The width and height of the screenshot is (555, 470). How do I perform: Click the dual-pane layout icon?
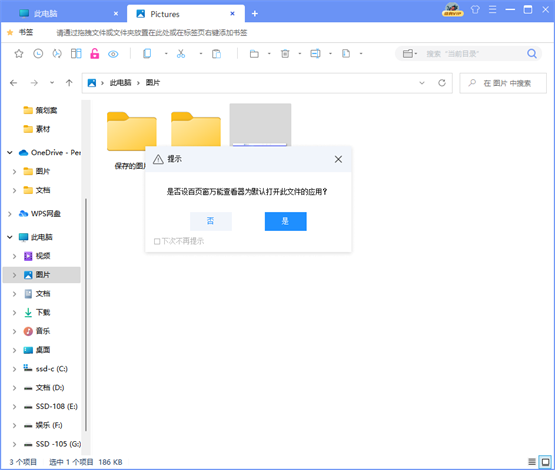[x=76, y=54]
